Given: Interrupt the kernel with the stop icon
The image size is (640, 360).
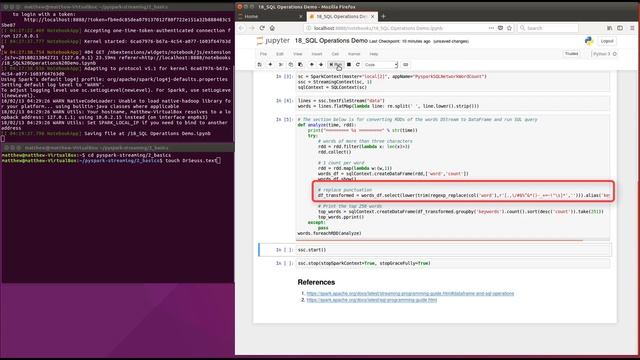Looking at the screenshot, I should pyautogui.click(x=349, y=64).
